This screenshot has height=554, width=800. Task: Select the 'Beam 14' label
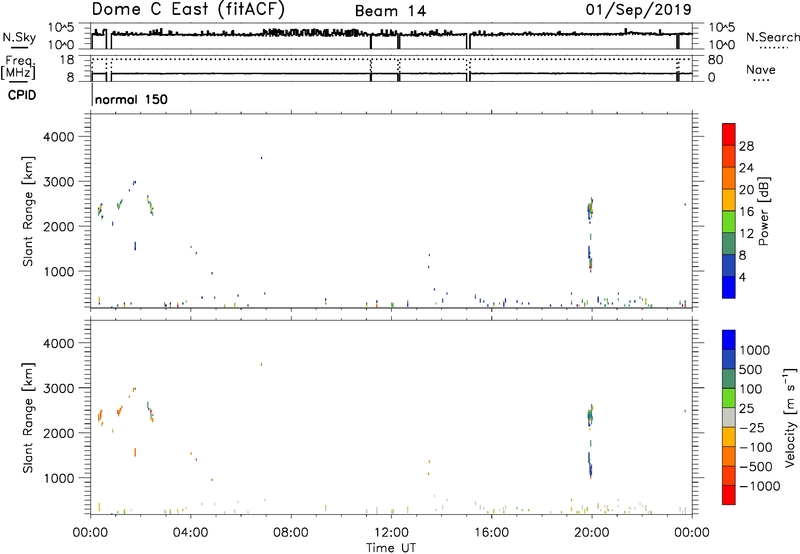(390, 11)
